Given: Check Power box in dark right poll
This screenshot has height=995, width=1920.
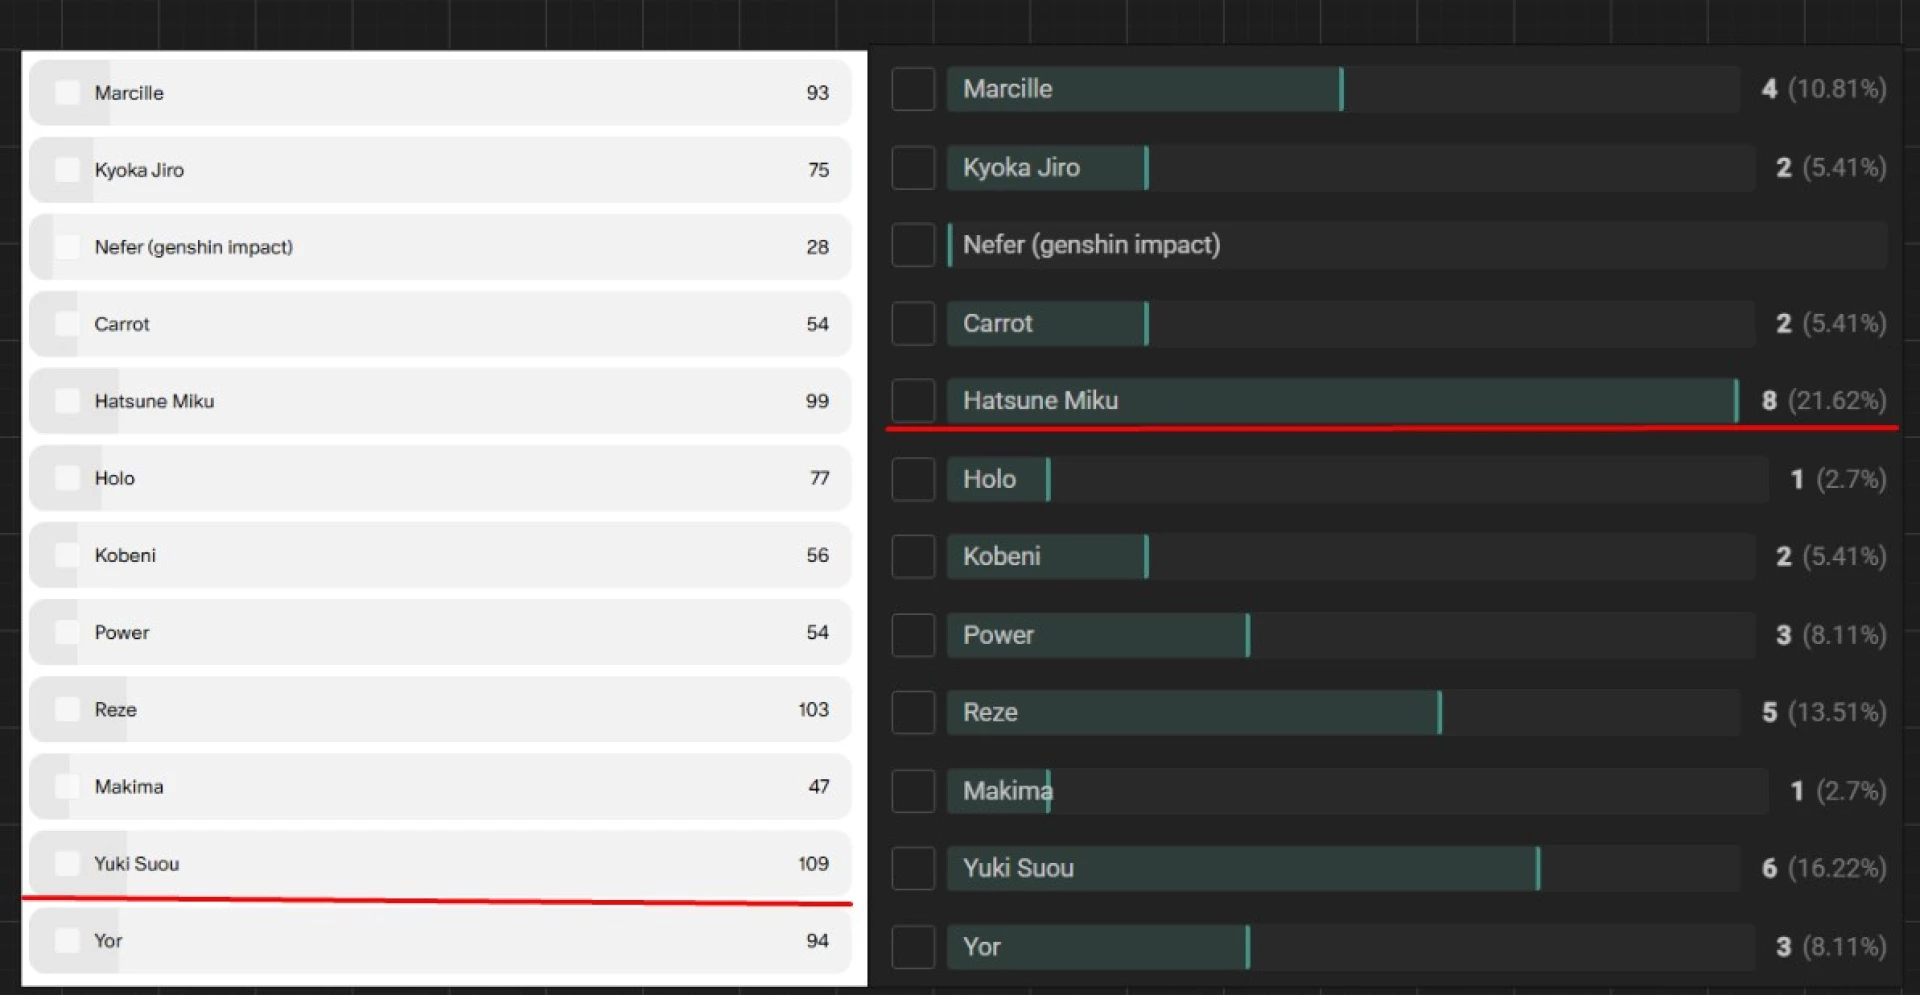Looking at the screenshot, I should 913,635.
